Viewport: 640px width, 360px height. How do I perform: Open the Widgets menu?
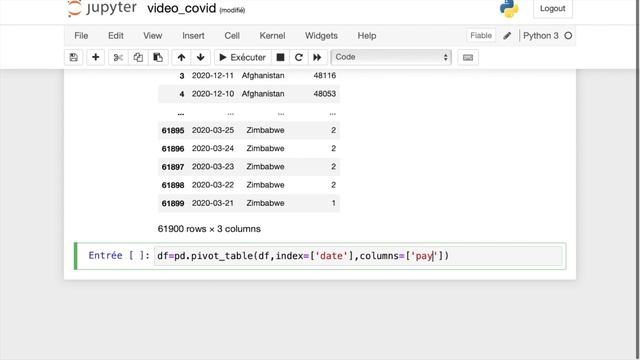click(321, 36)
